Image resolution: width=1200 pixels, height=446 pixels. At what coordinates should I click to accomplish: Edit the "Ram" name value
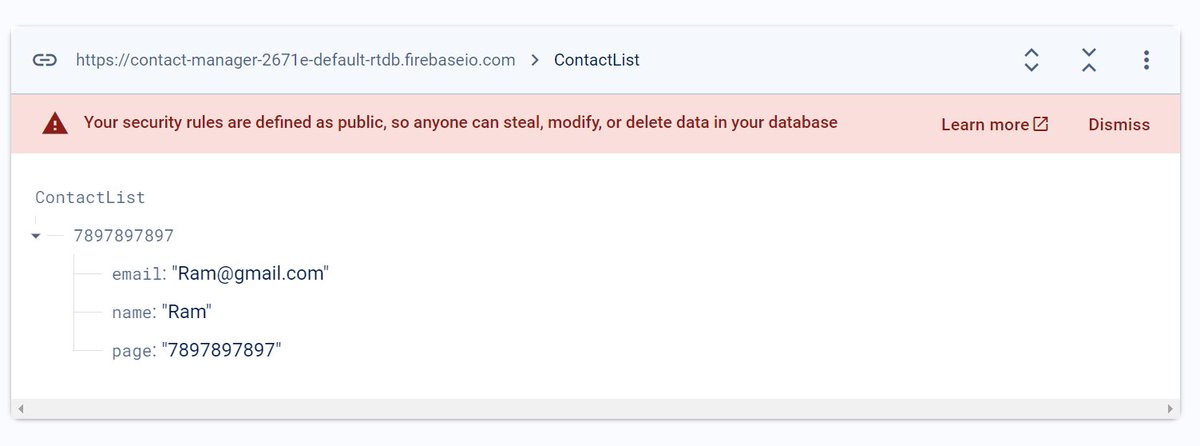(x=186, y=312)
